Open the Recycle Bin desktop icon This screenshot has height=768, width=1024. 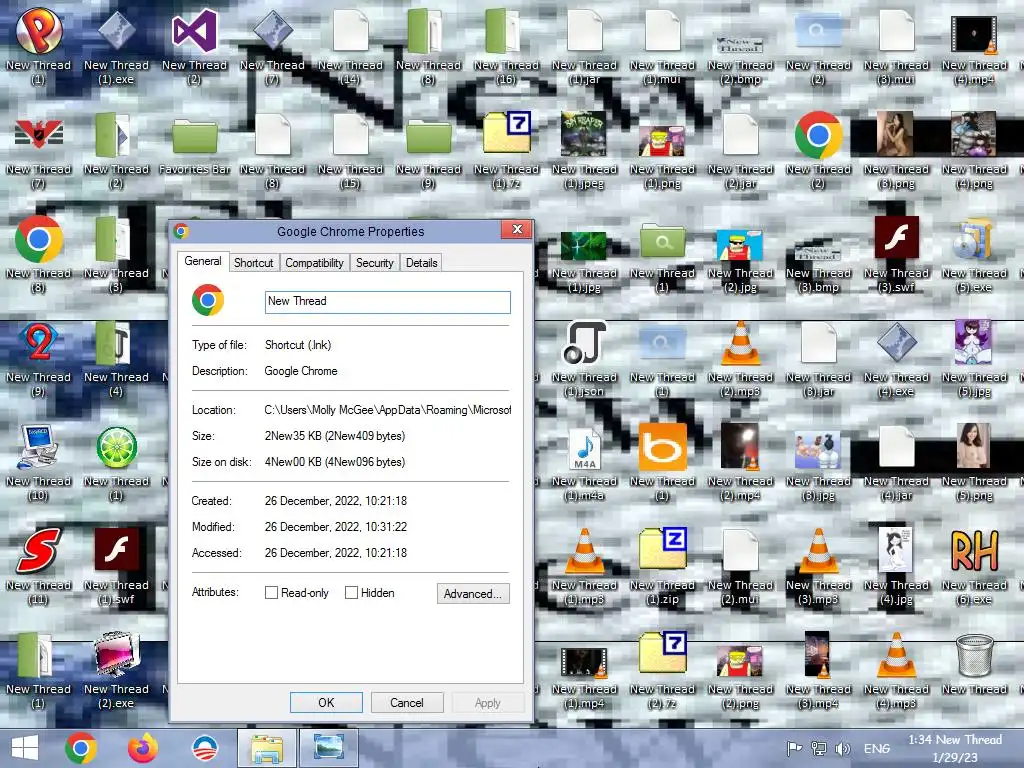[974, 665]
